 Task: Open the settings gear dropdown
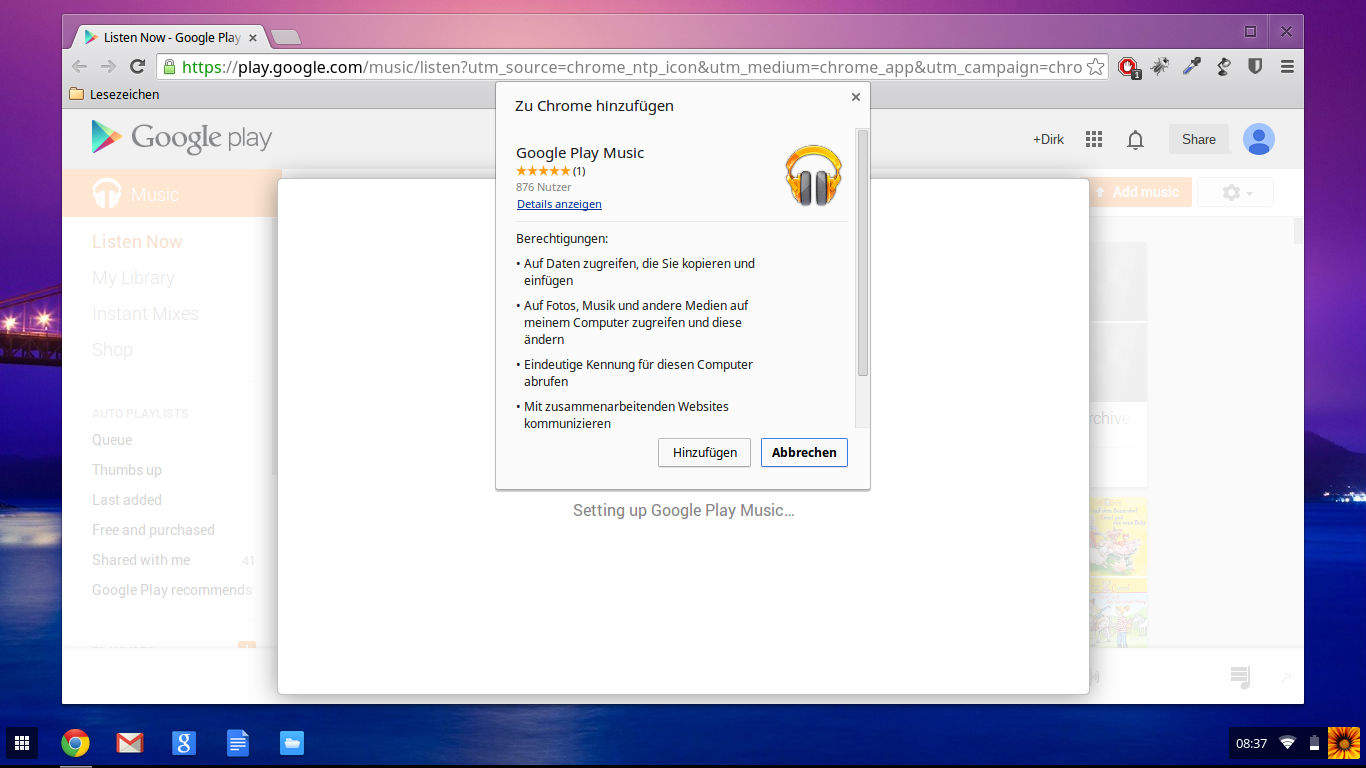(1236, 192)
